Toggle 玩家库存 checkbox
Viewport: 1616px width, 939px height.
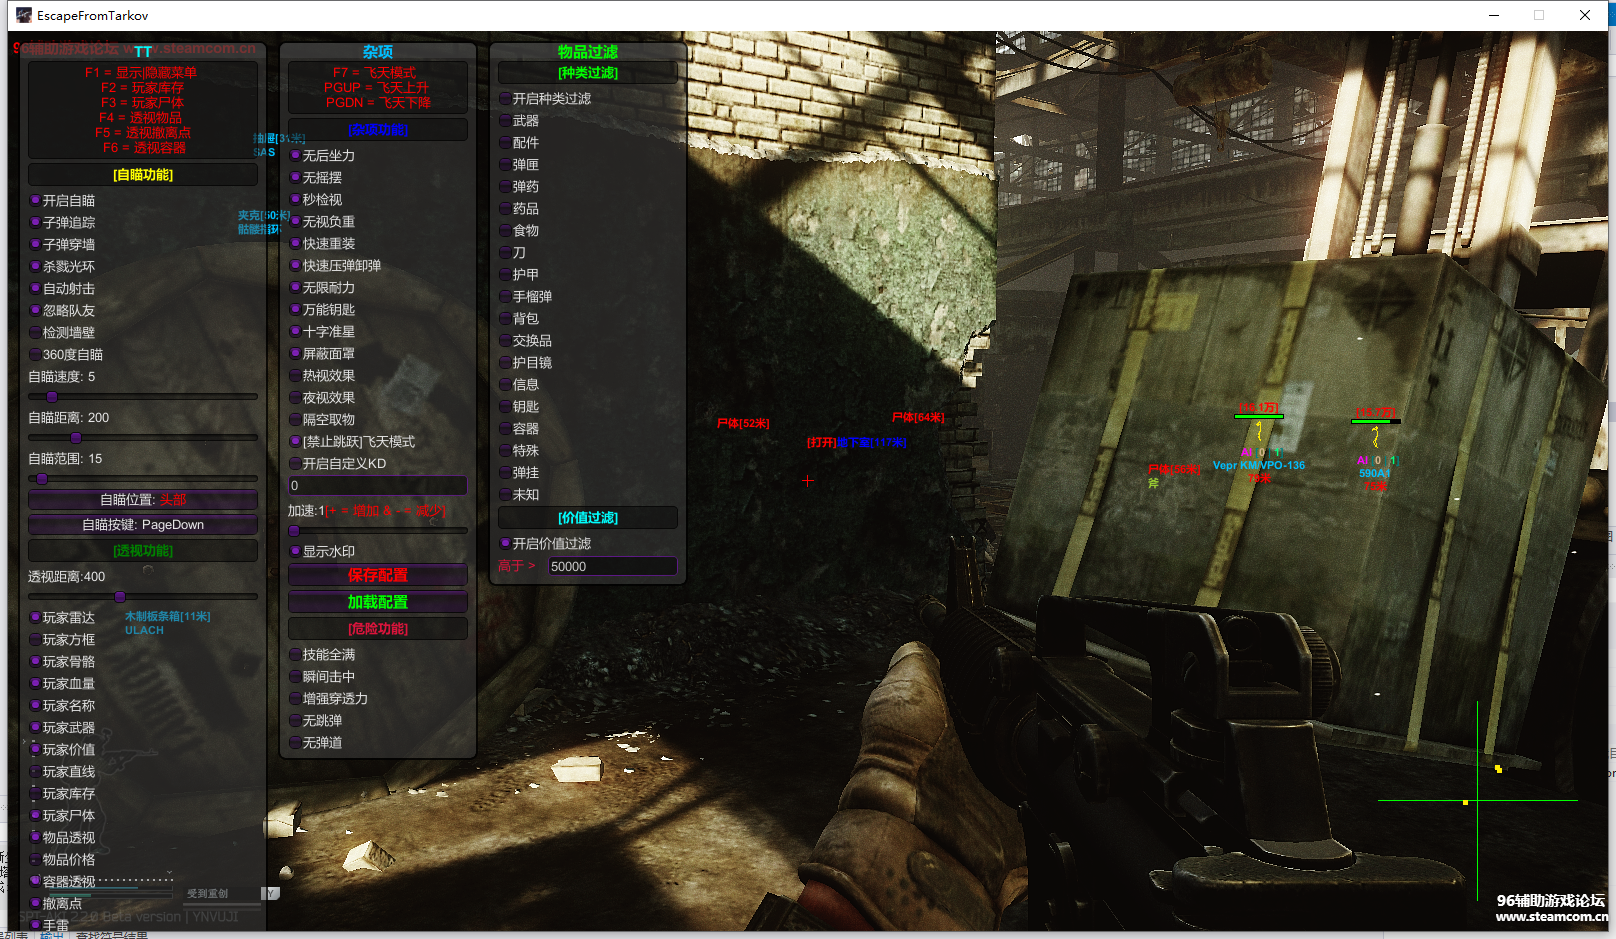pos(36,793)
